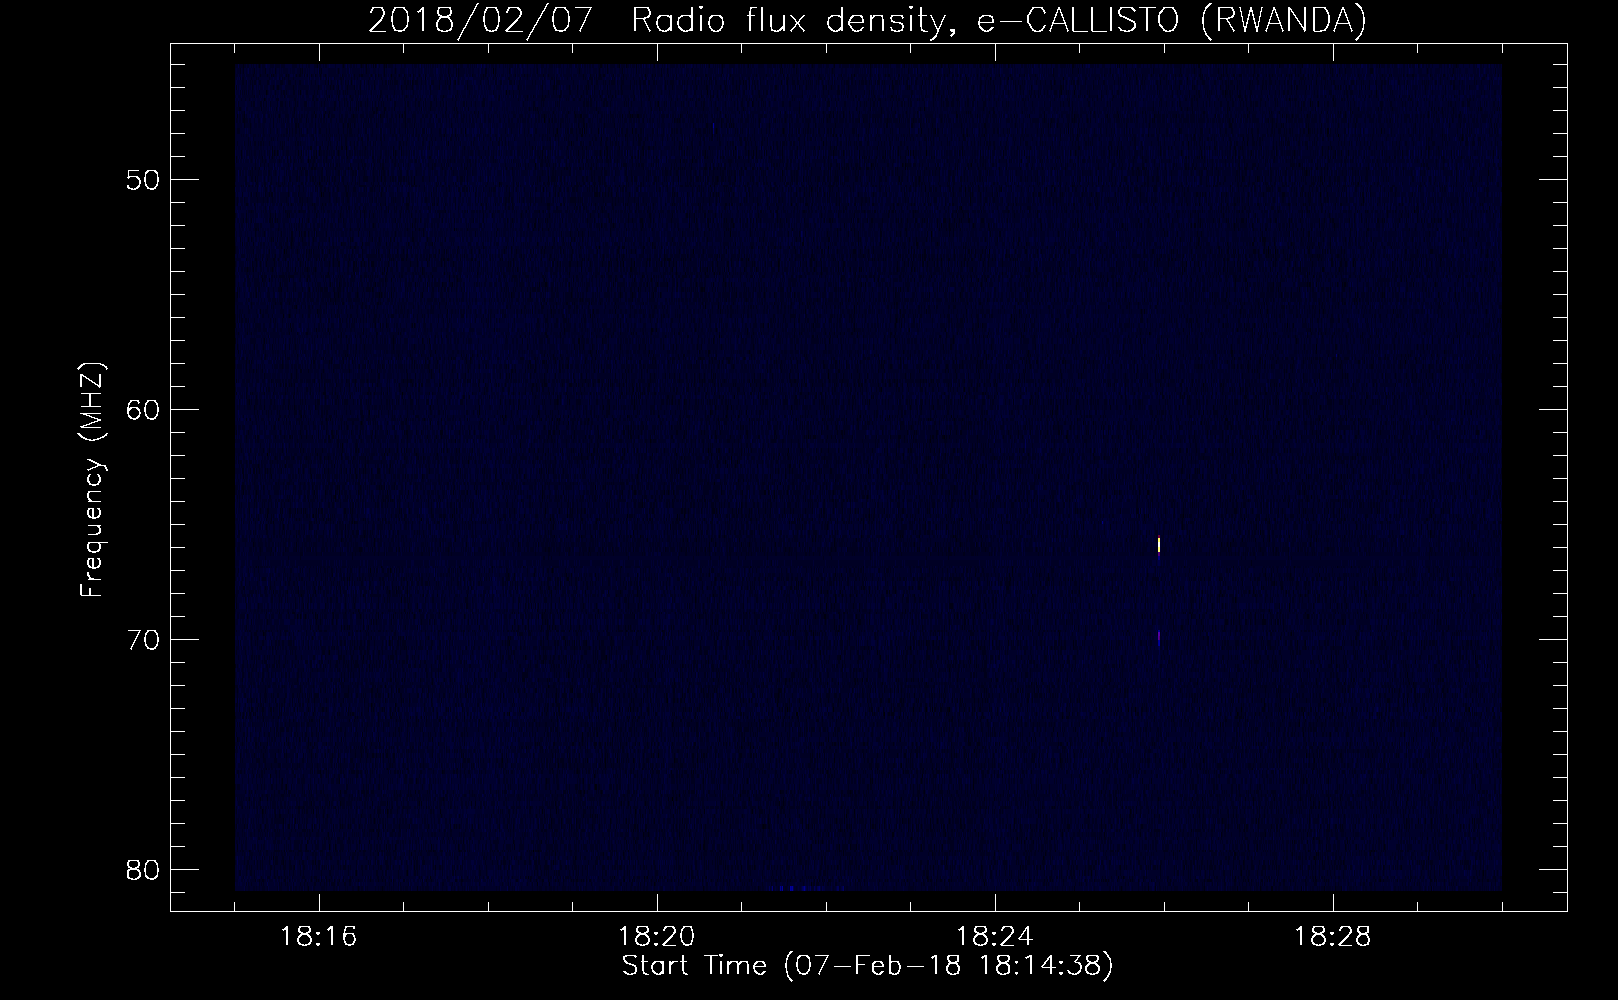Click the 18:28 time tick label
This screenshot has height=1000, width=1618.
tap(1333, 937)
